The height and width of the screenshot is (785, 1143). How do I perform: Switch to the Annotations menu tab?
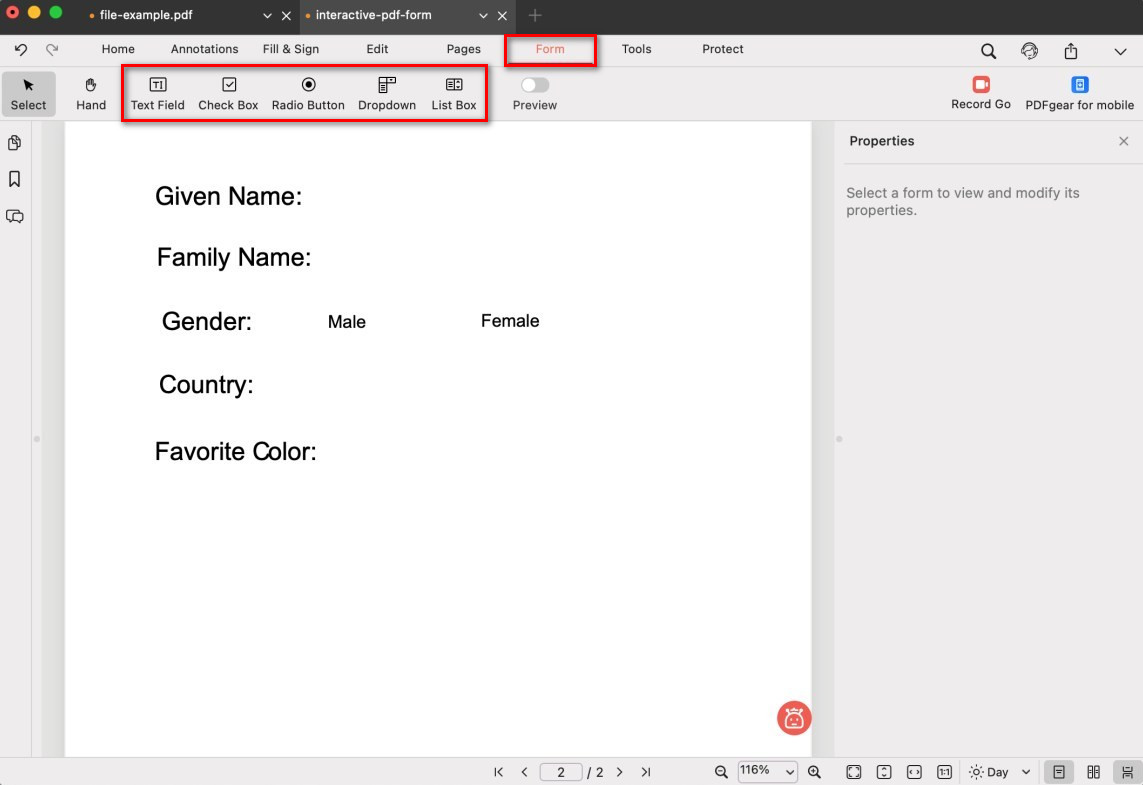pyautogui.click(x=204, y=49)
